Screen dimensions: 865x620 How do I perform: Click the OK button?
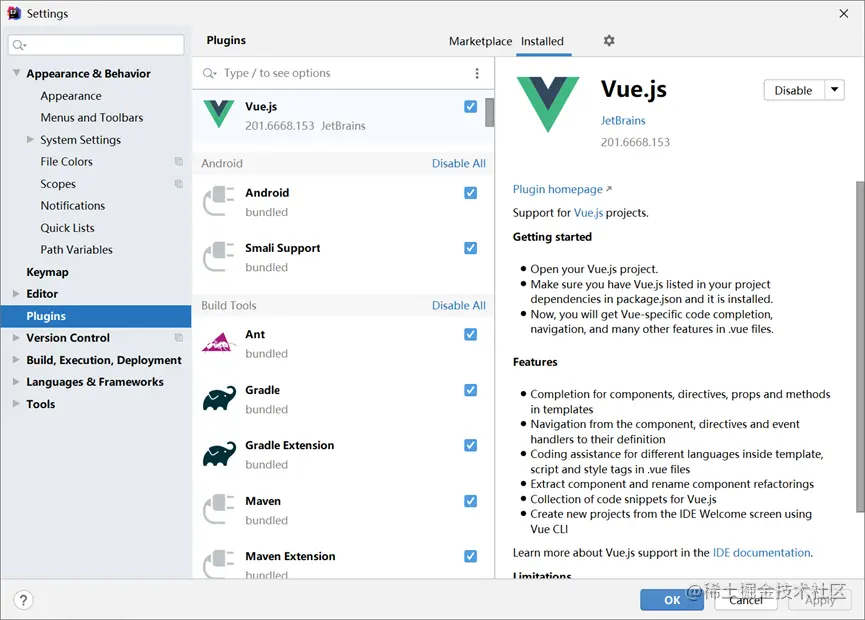672,600
